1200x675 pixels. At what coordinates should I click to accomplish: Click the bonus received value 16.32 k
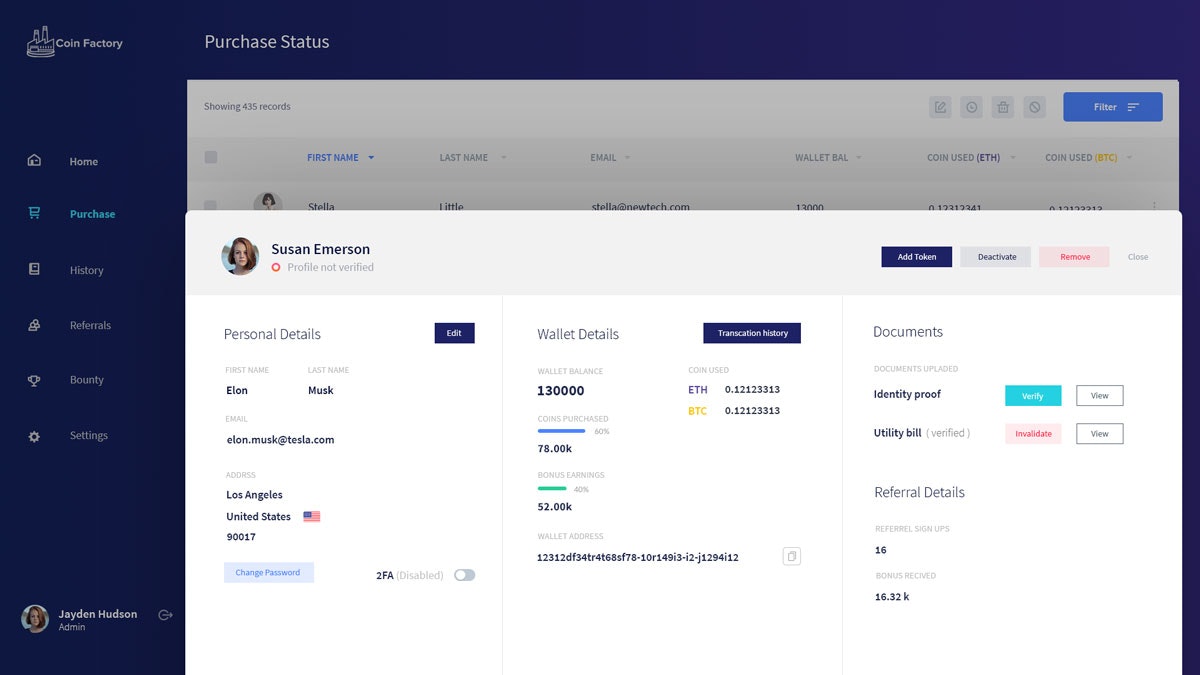[x=892, y=597]
